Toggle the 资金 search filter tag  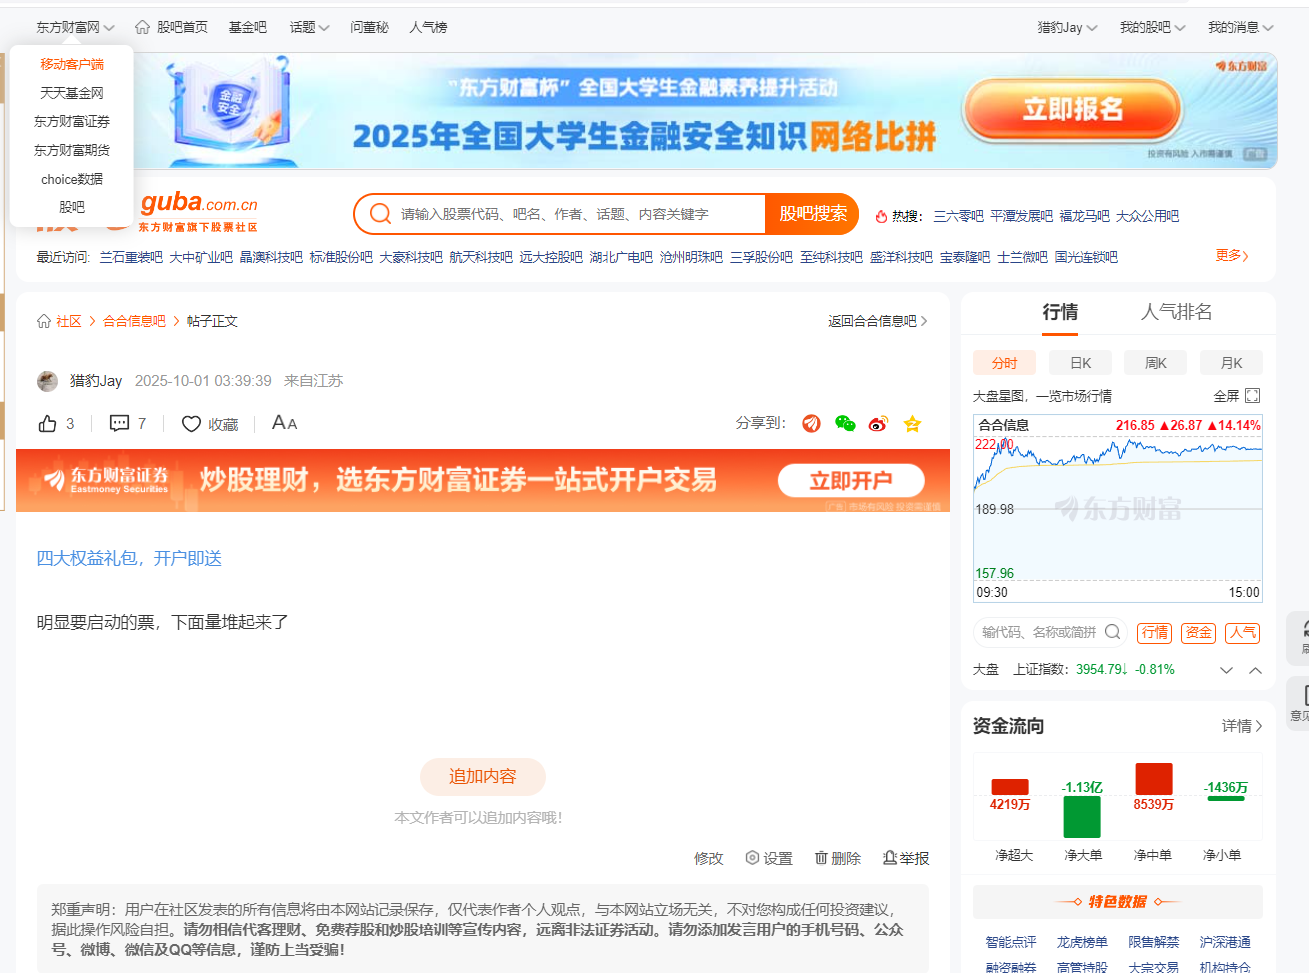1199,632
